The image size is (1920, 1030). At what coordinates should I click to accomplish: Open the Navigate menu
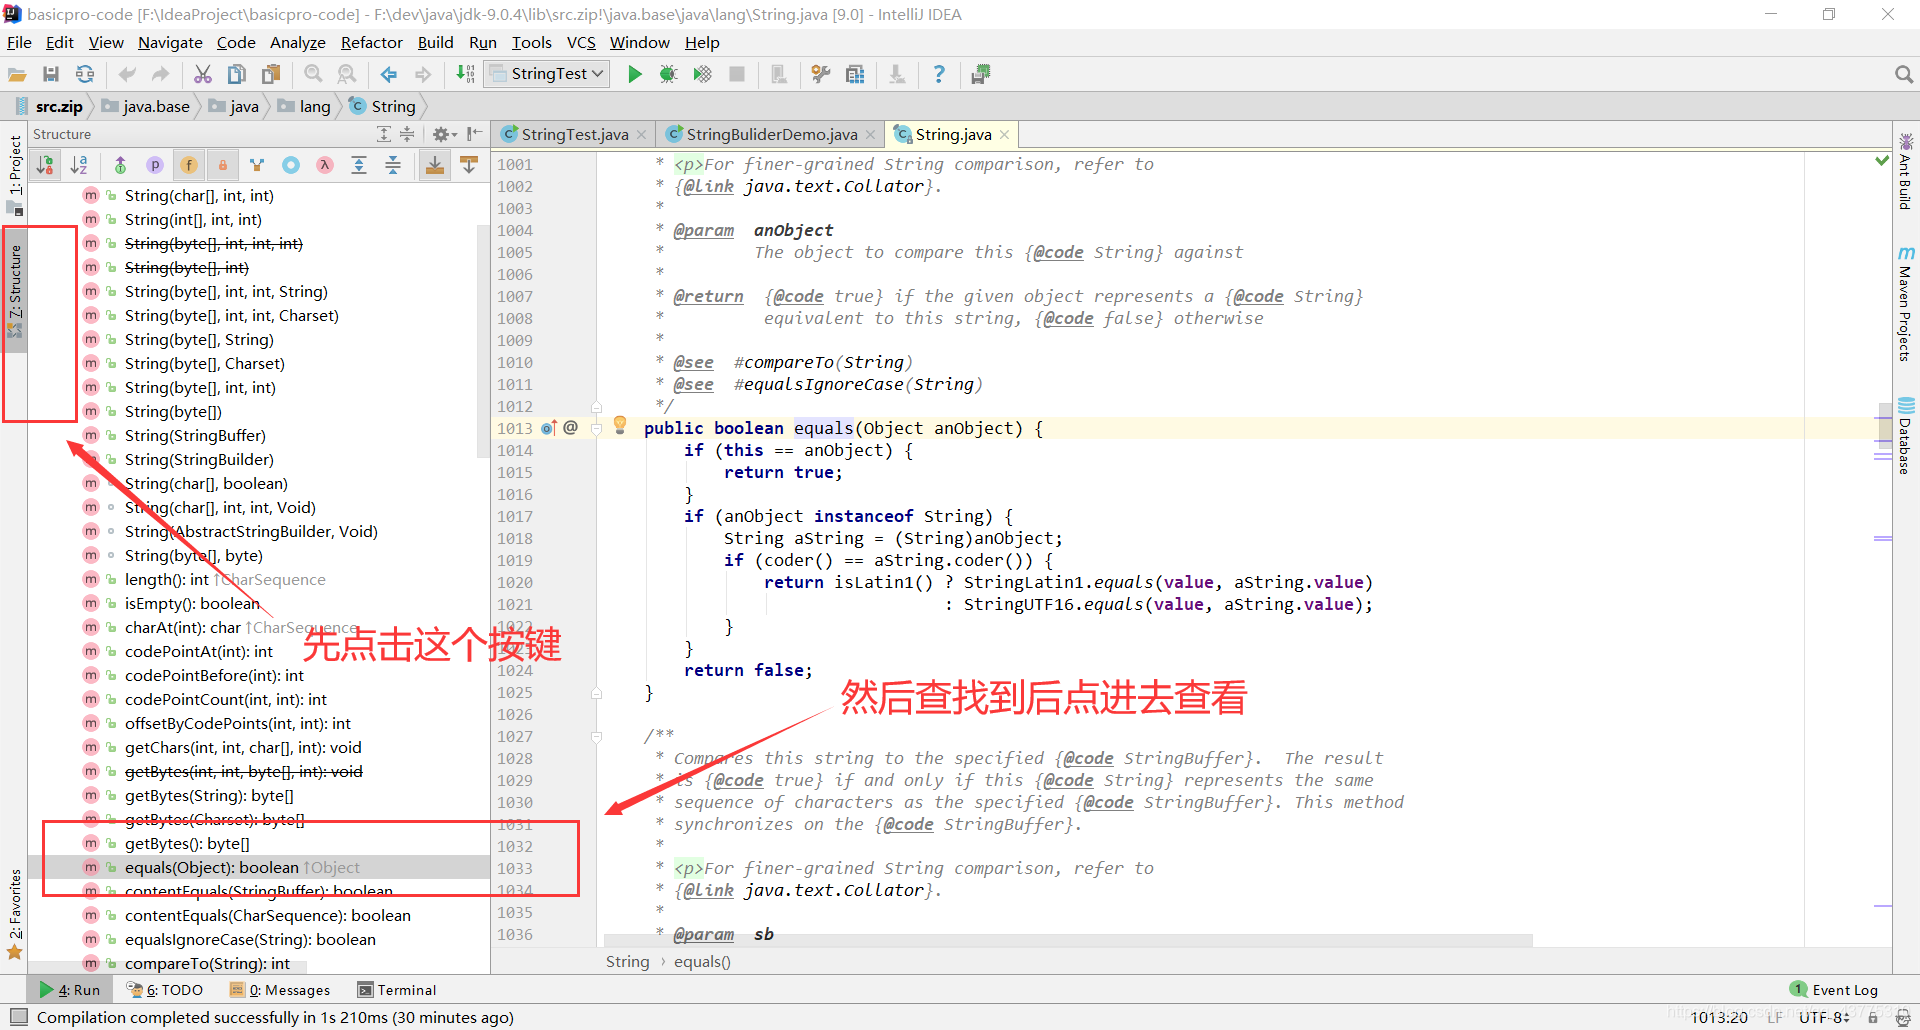(170, 42)
